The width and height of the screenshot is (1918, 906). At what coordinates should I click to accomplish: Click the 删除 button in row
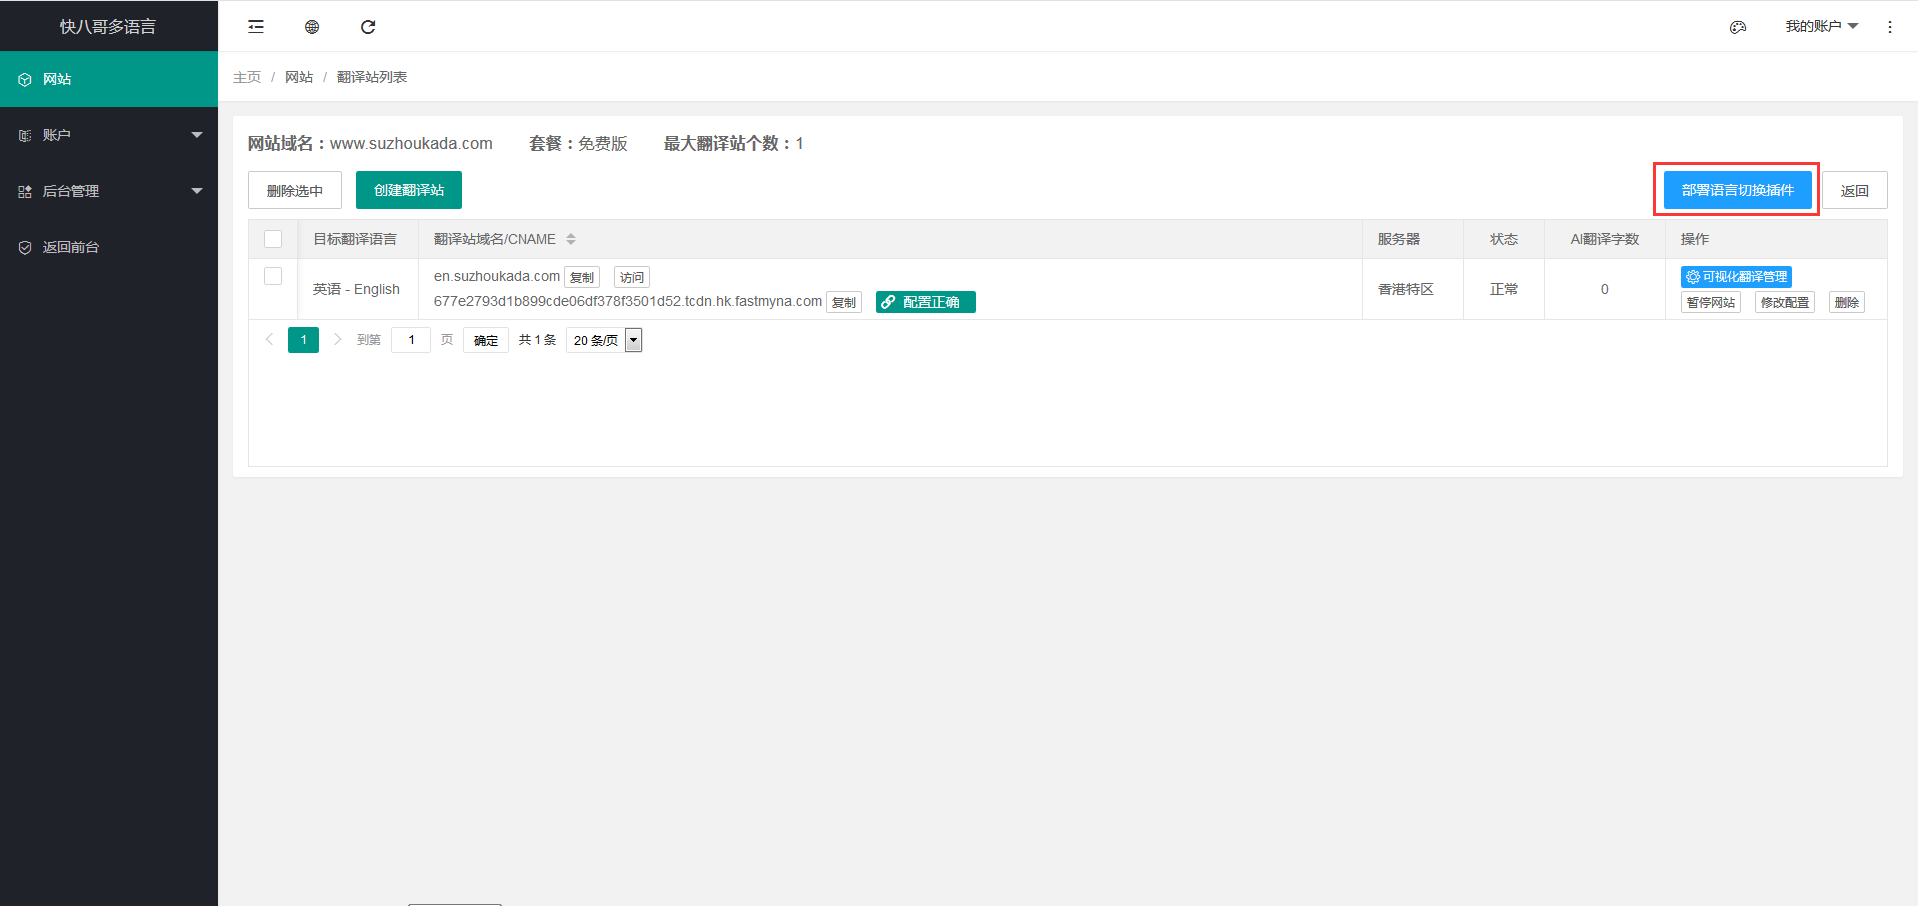(x=1847, y=302)
